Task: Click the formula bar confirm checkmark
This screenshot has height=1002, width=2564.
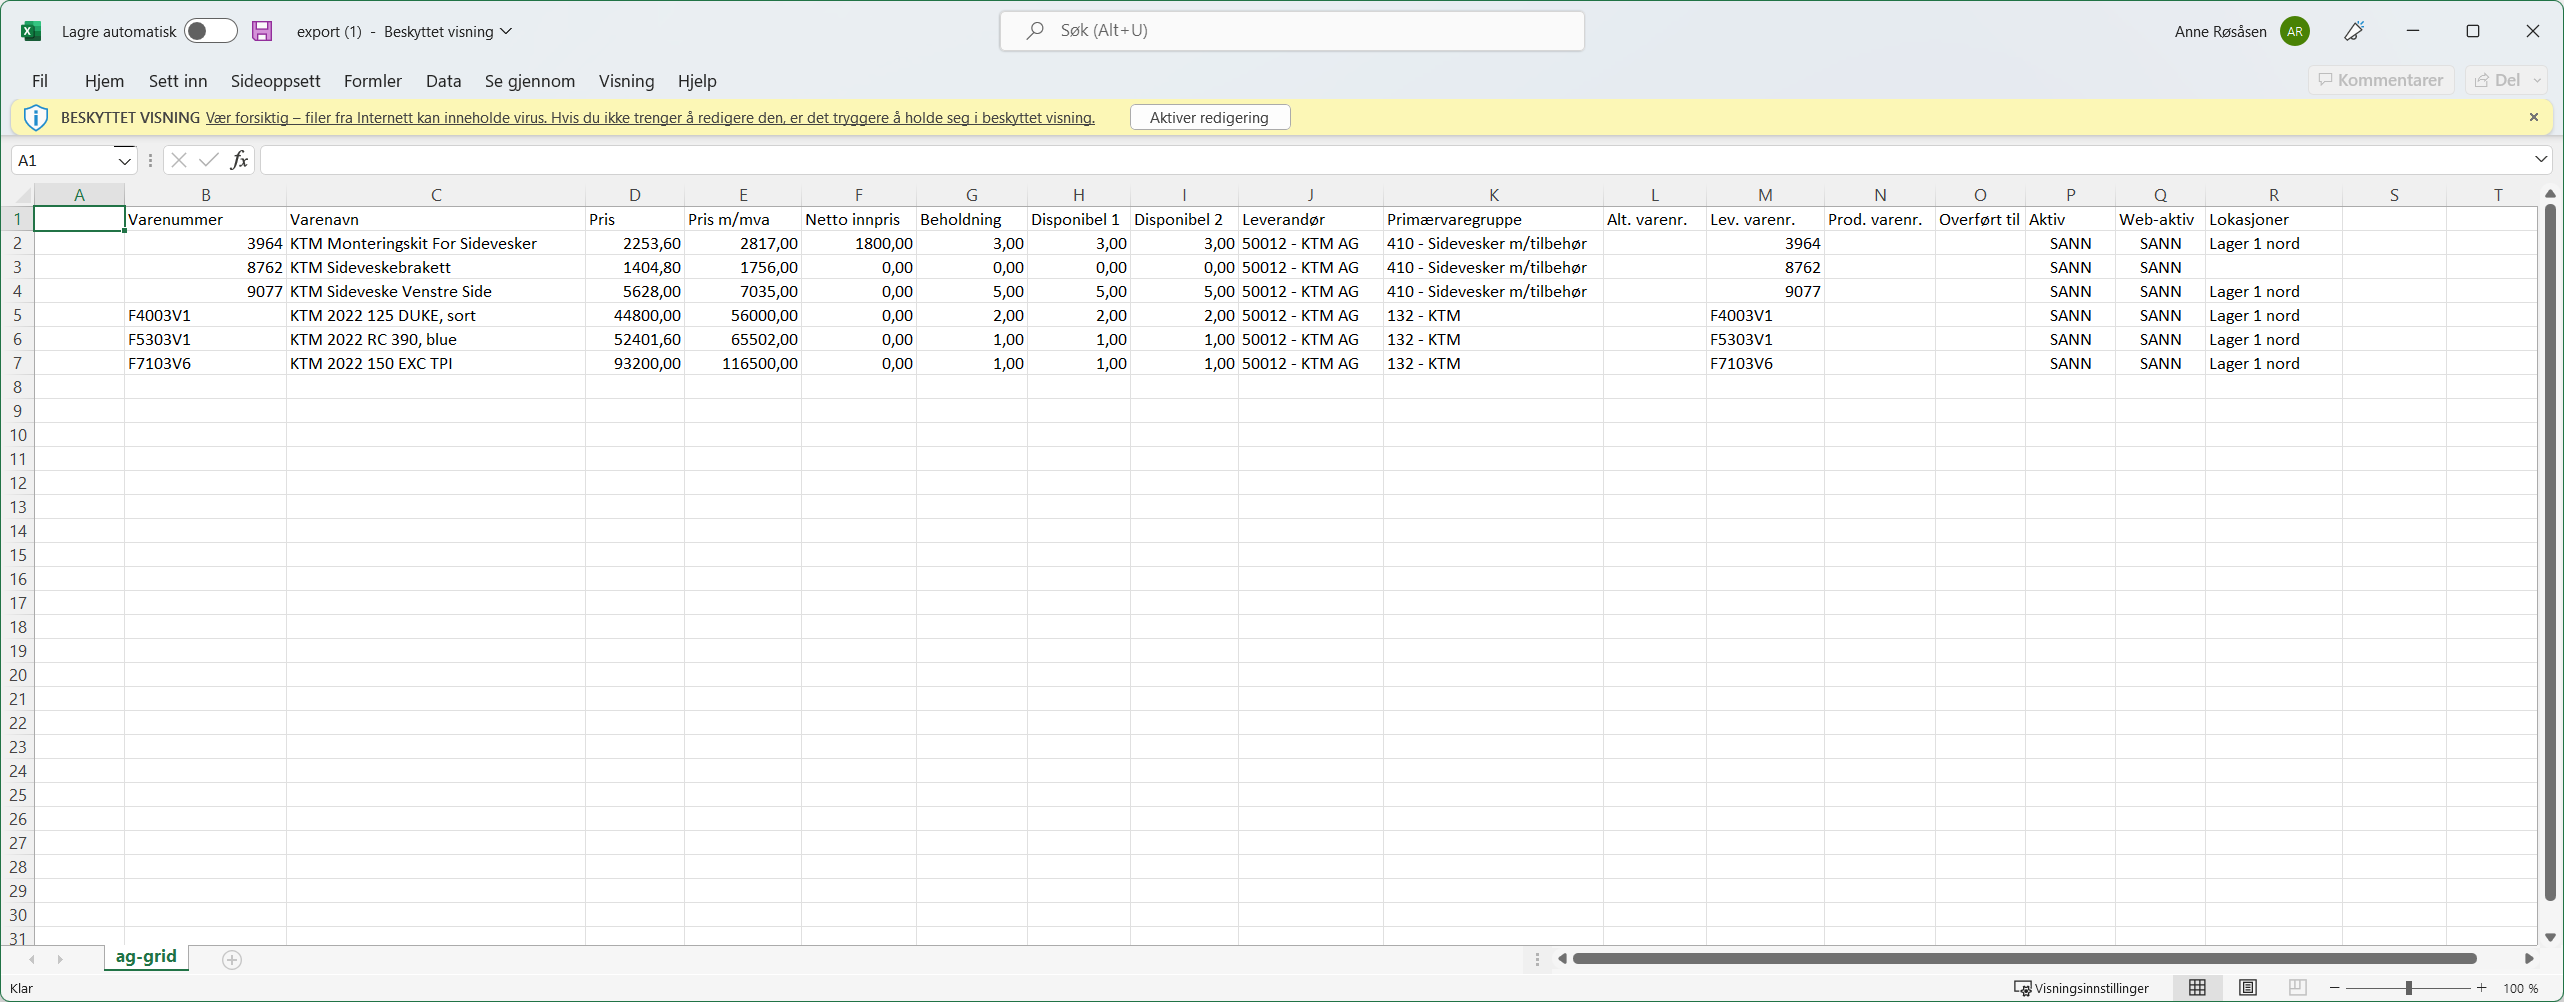Action: [208, 160]
